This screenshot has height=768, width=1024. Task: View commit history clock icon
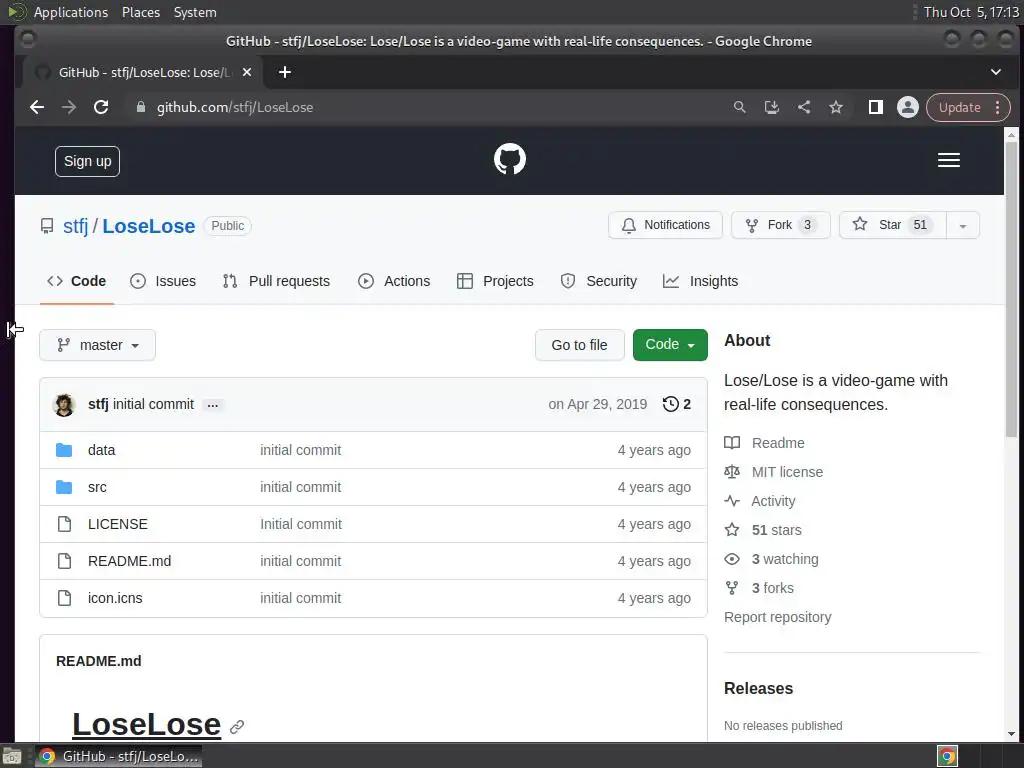click(x=670, y=404)
